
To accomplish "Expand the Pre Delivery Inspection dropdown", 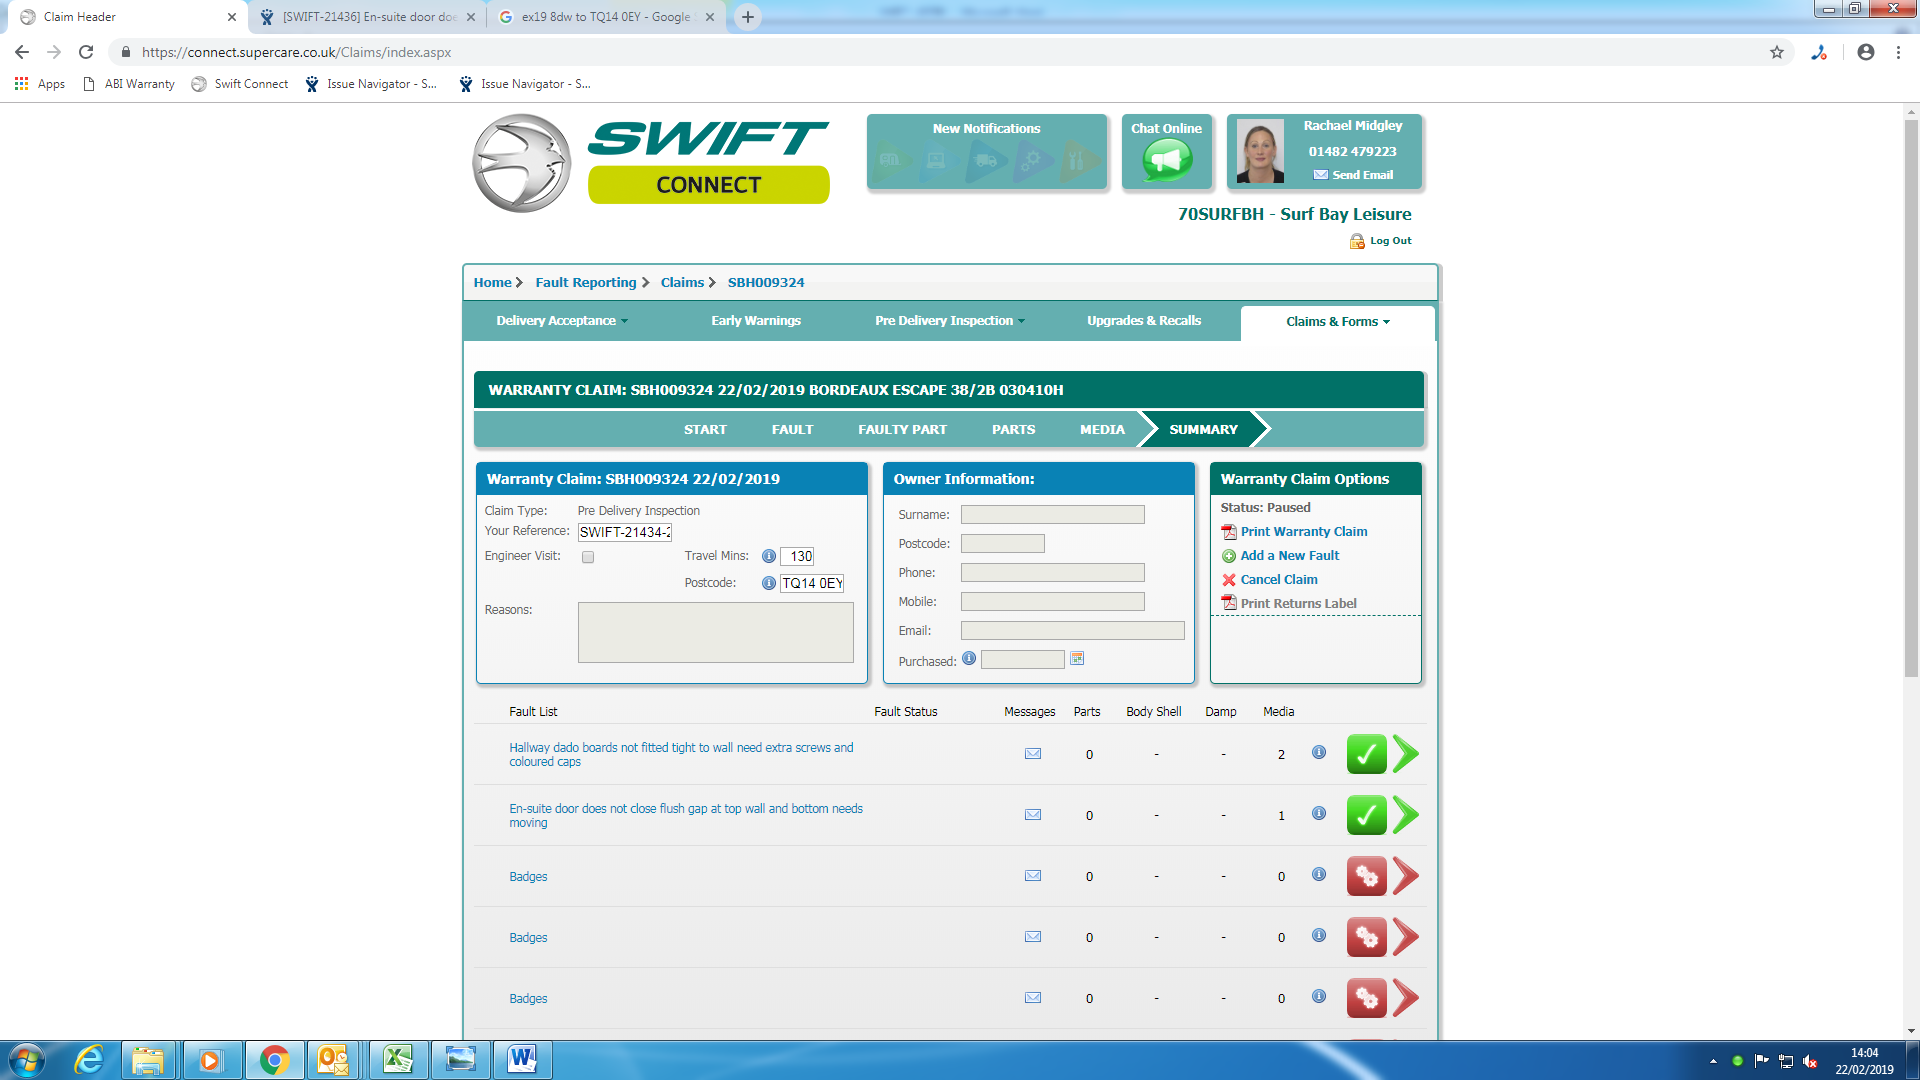I will coord(949,321).
